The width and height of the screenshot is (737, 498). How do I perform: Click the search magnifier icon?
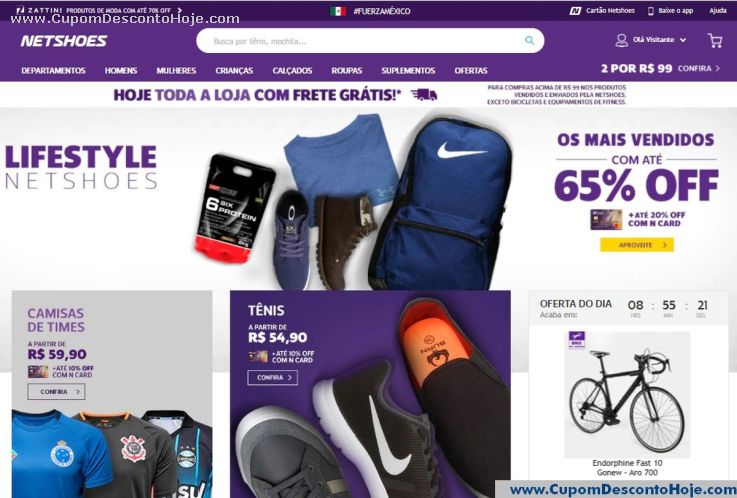pos(529,40)
